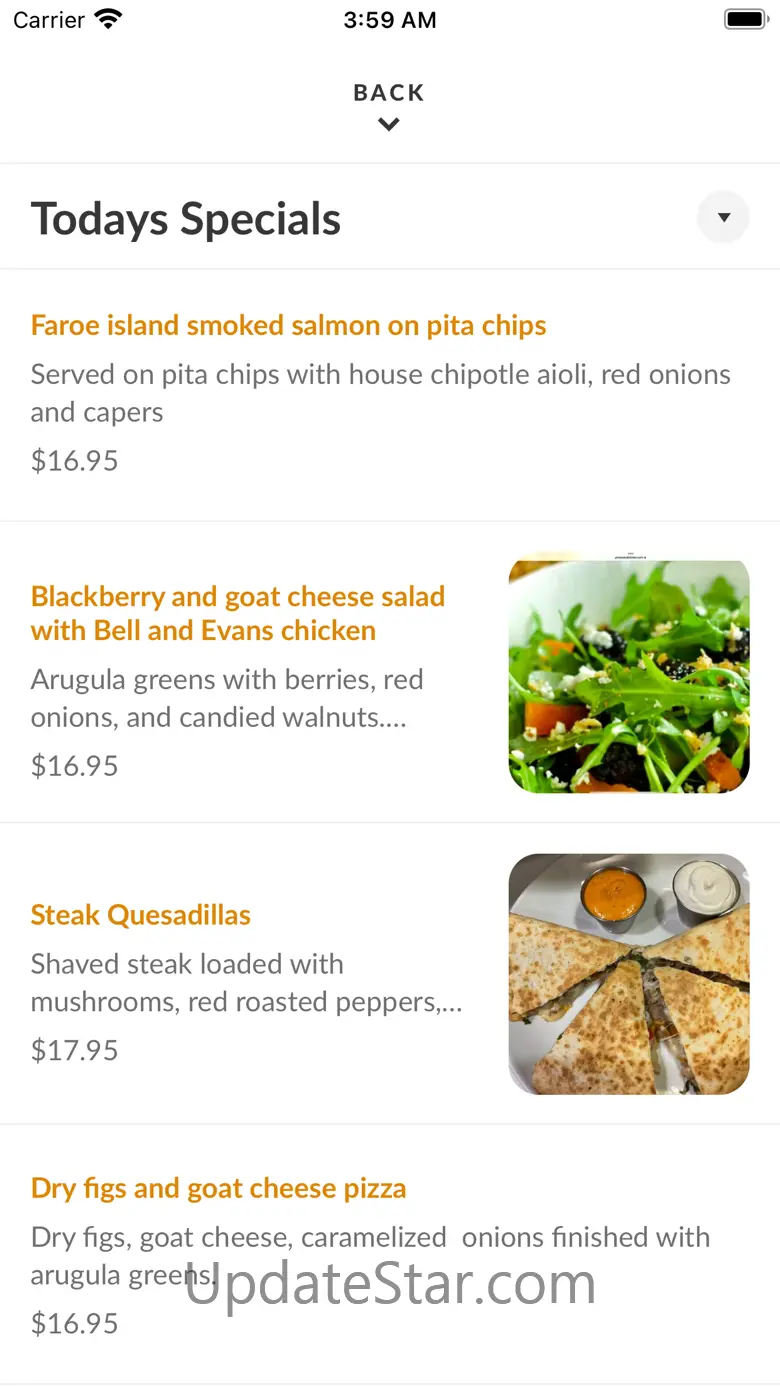Tap the $17.95 quesadilla price
The width and height of the screenshot is (780, 1387).
pyautogui.click(x=75, y=1051)
